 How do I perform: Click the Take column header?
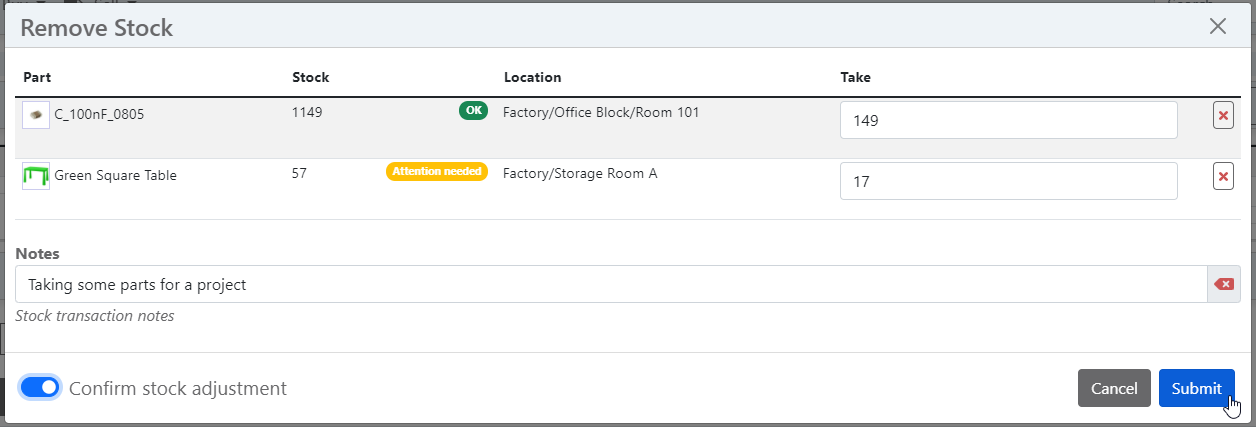(856, 78)
